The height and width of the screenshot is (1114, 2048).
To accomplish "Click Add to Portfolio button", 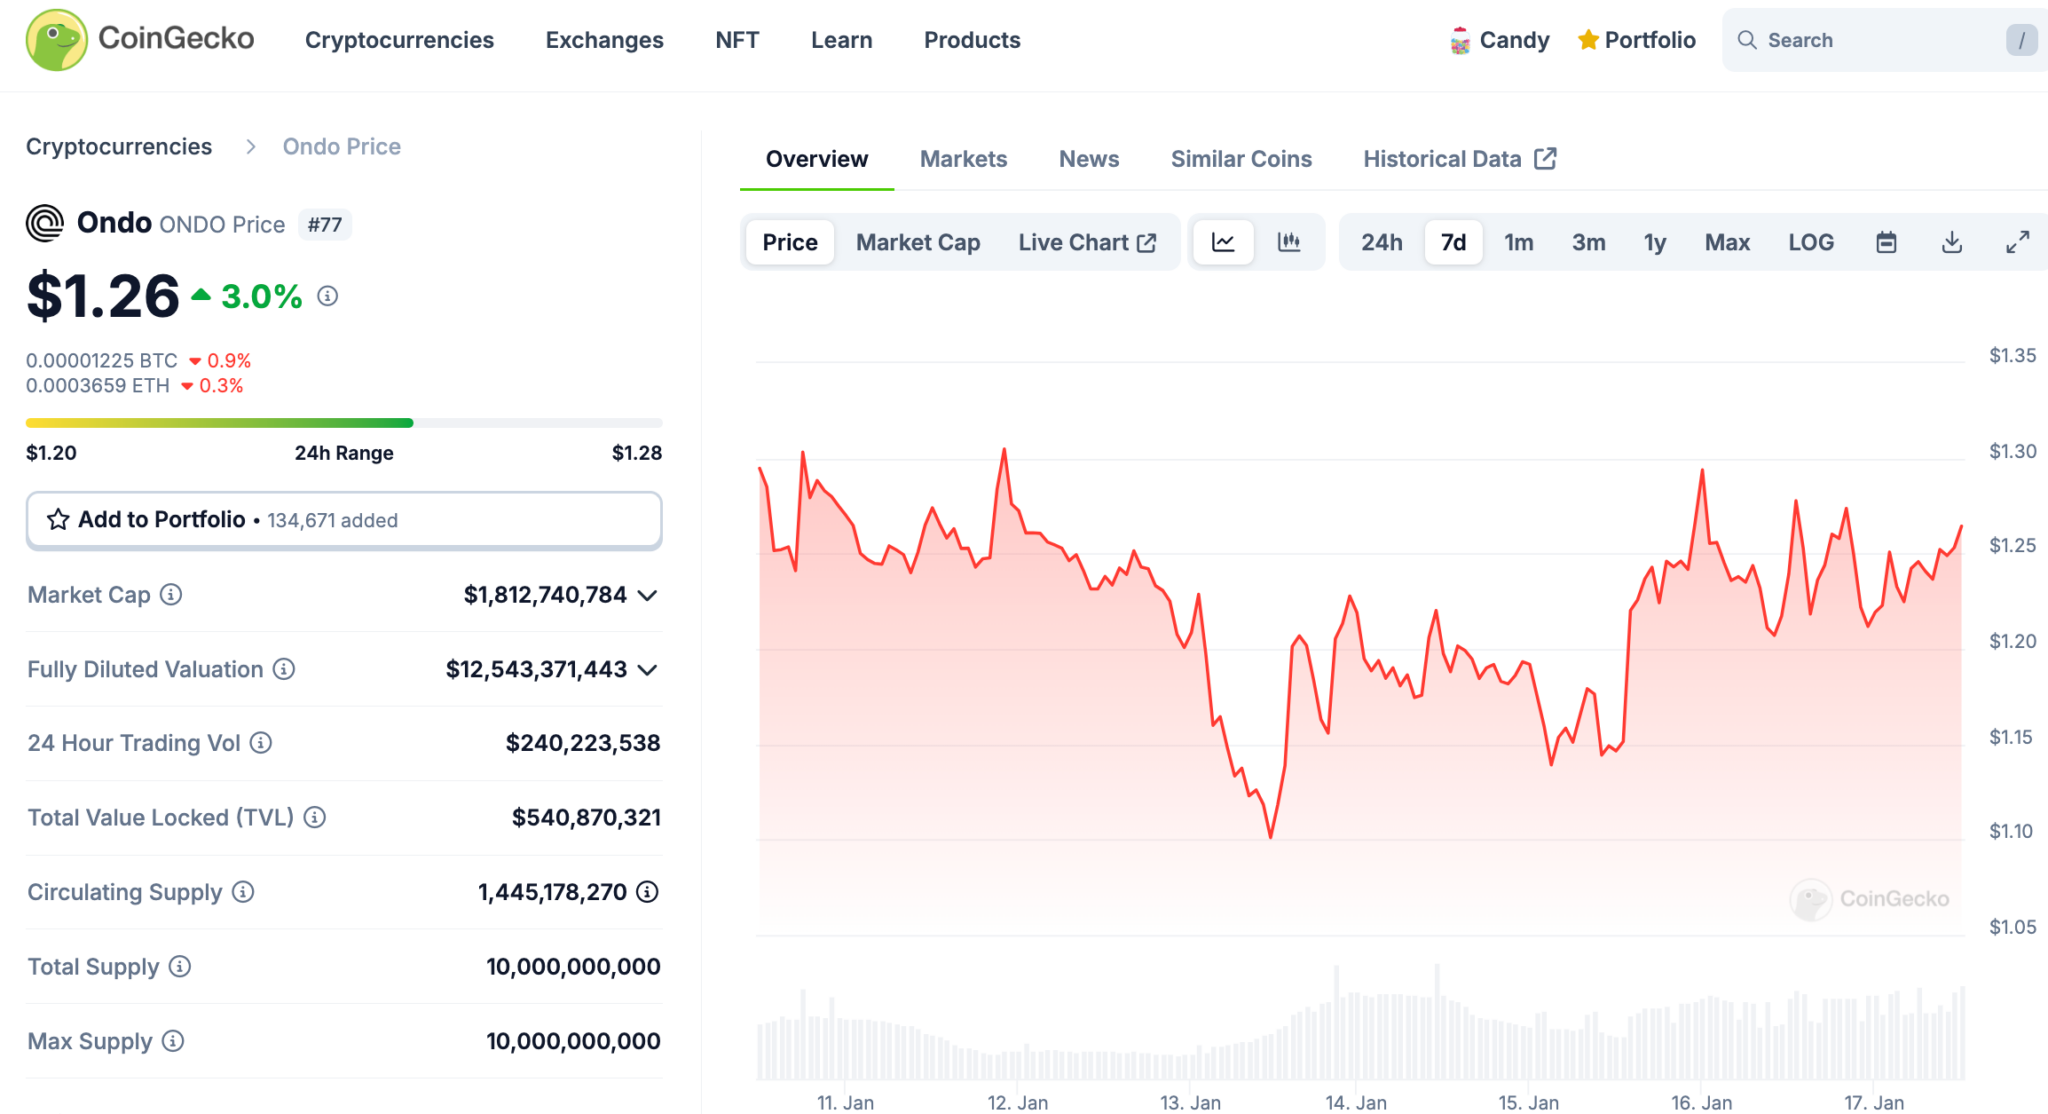I will (x=344, y=520).
